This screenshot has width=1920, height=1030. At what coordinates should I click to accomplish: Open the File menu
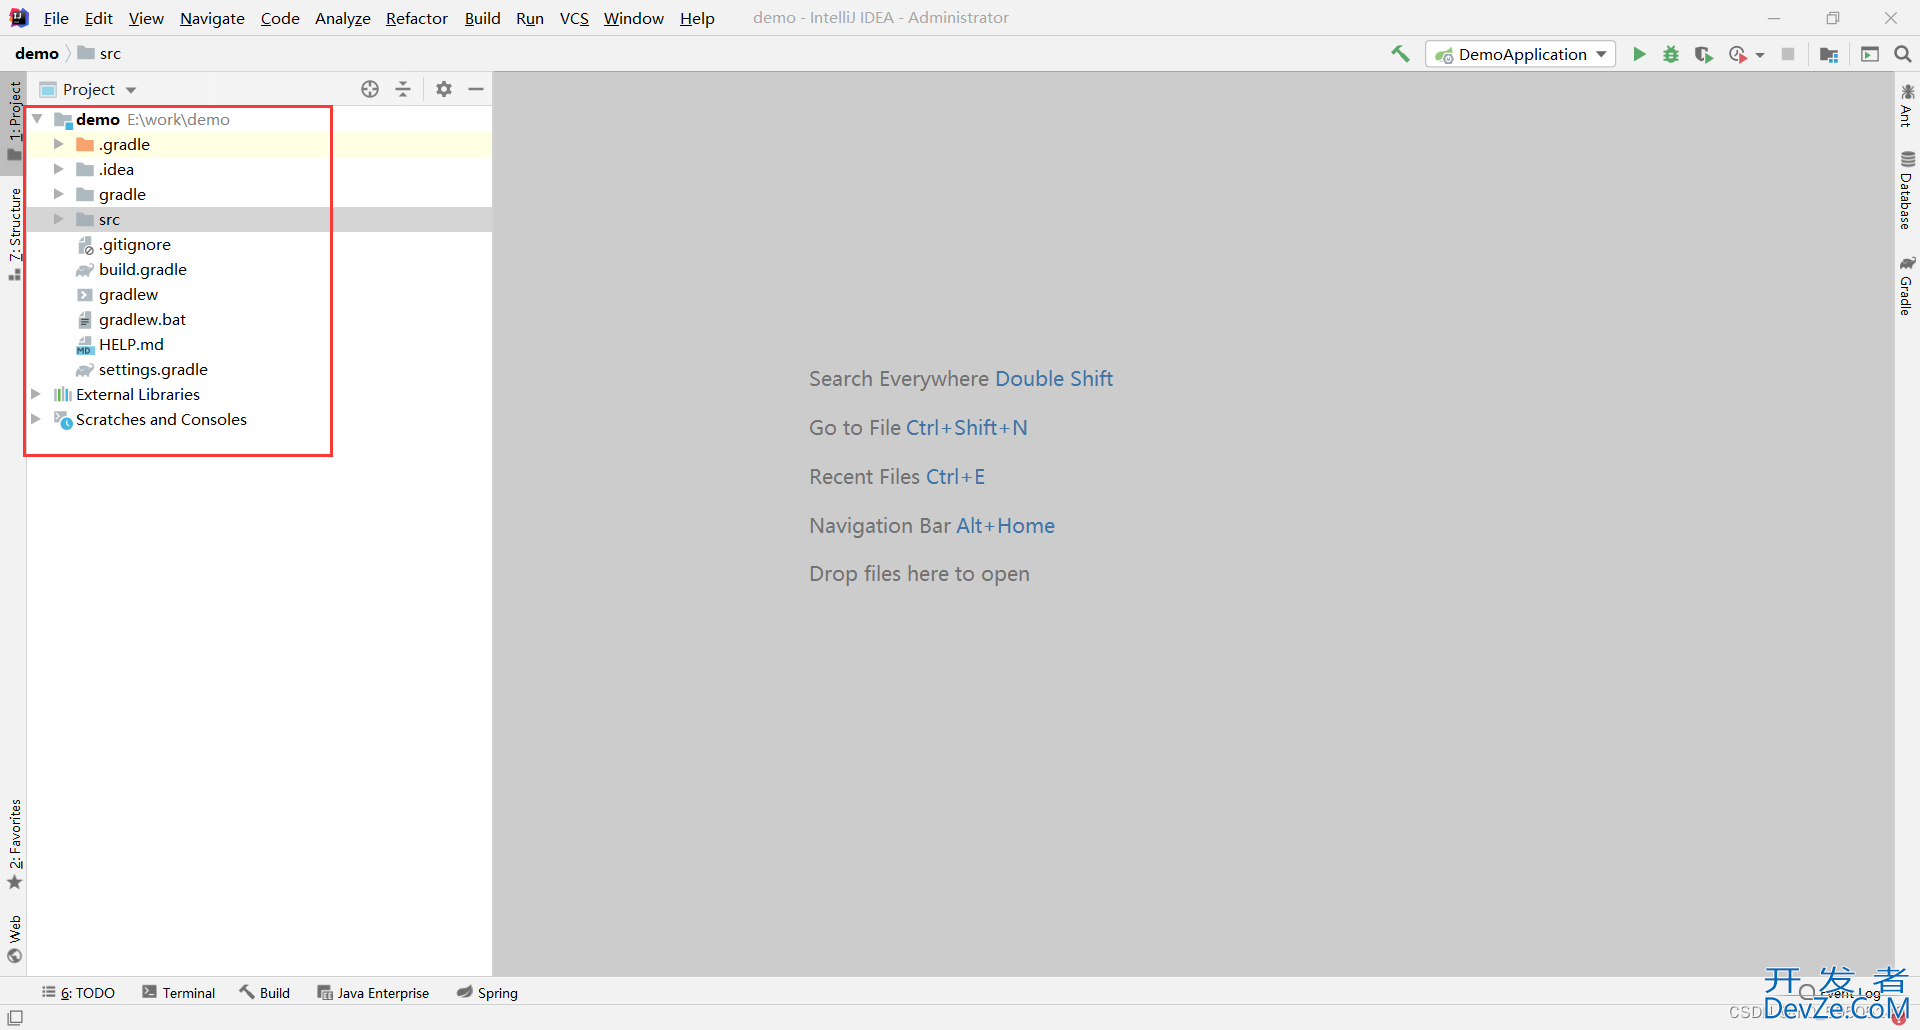coord(56,18)
